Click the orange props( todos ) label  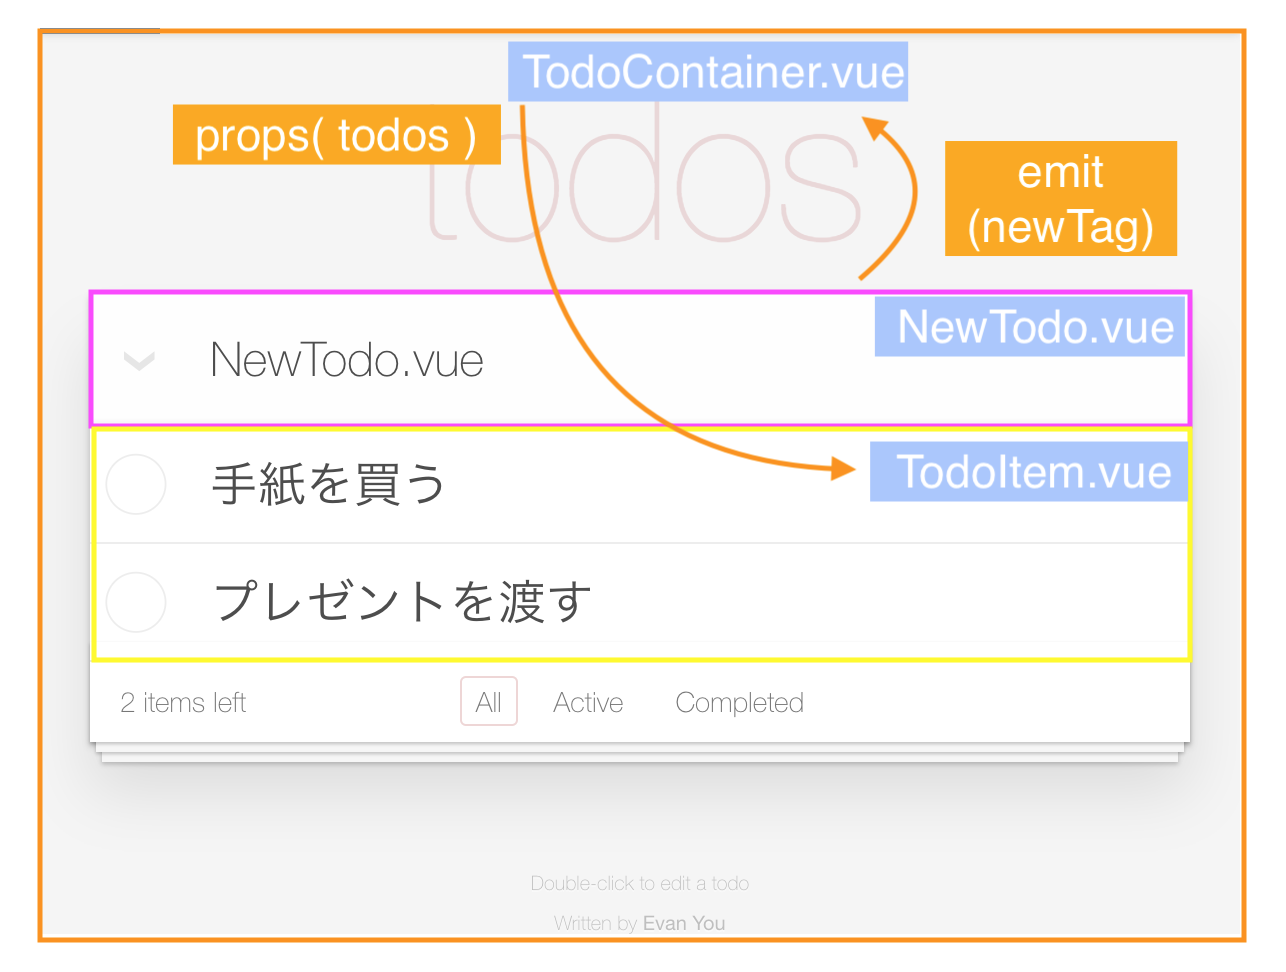[336, 135]
